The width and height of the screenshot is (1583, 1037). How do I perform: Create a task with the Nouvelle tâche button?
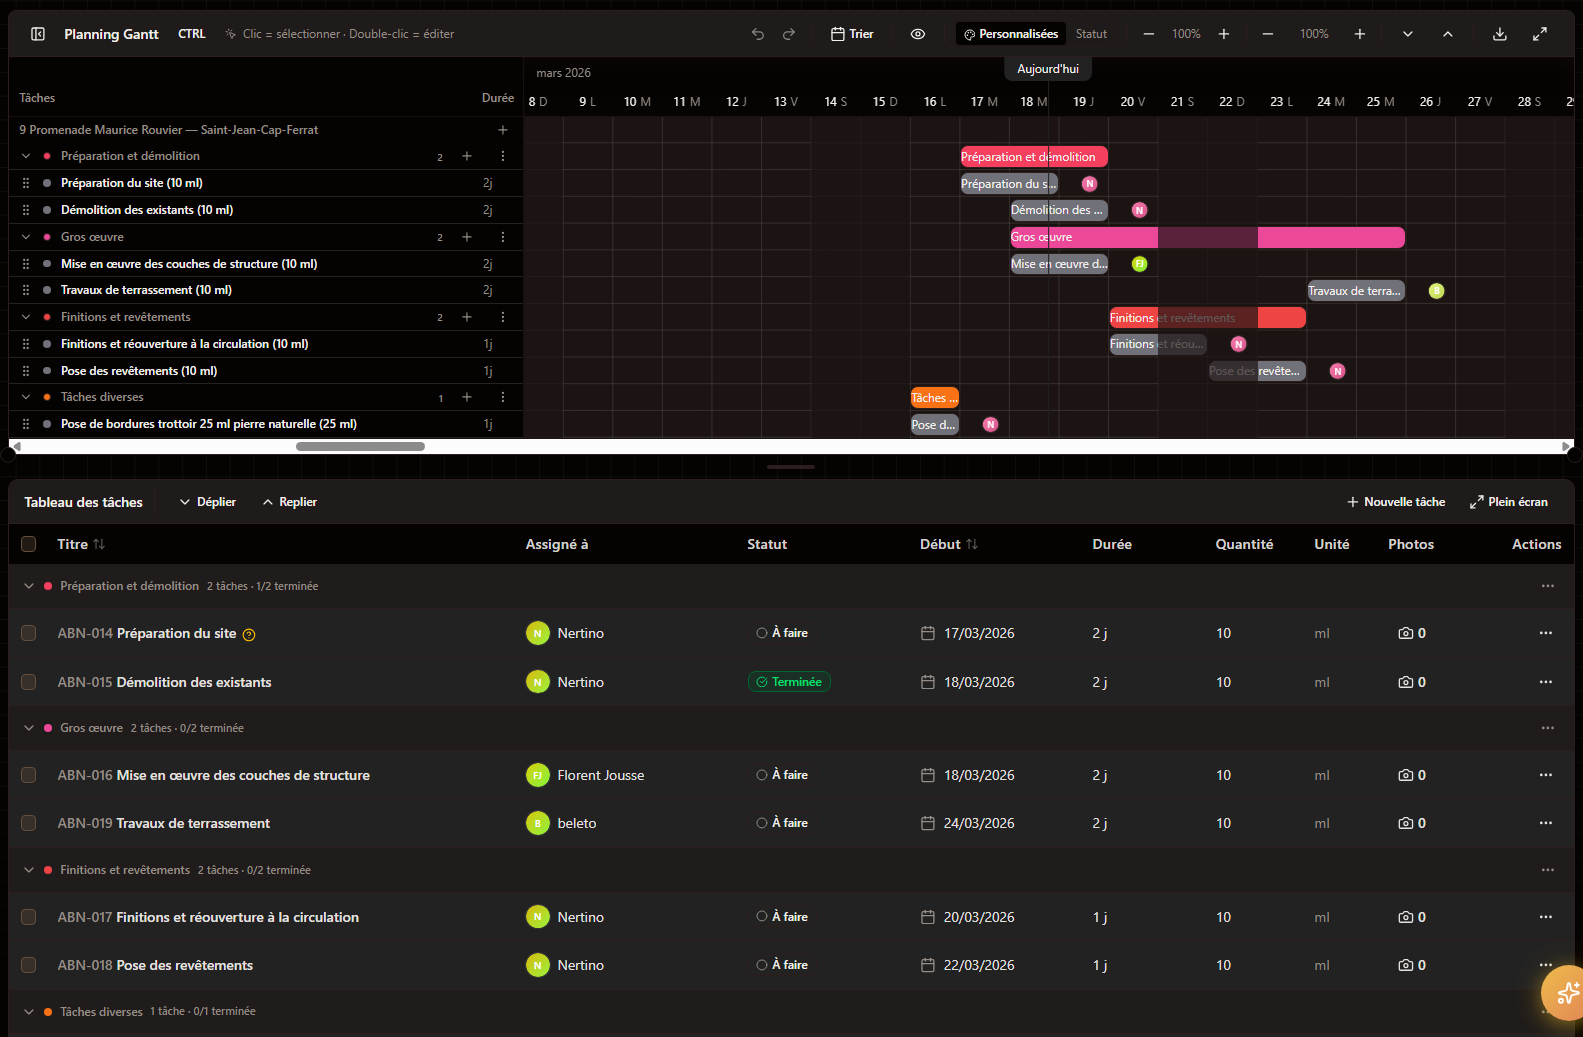pos(1396,502)
